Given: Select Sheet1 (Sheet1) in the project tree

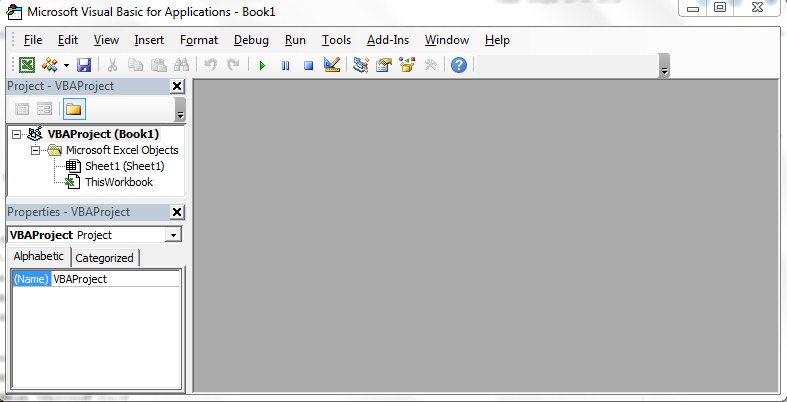Looking at the screenshot, I should coord(124,166).
